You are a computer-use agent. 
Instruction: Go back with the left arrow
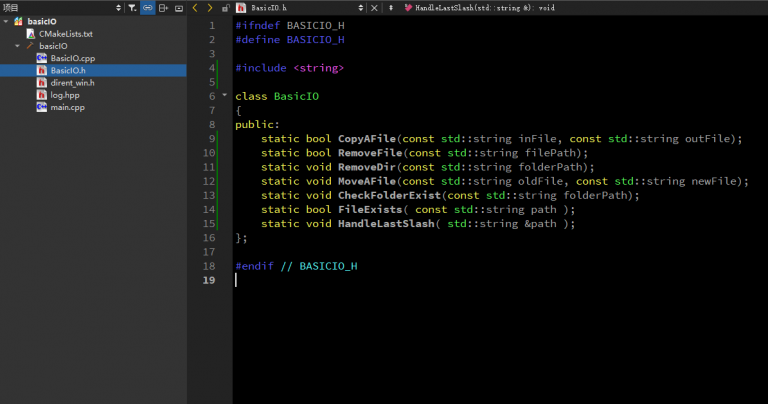tap(195, 7)
